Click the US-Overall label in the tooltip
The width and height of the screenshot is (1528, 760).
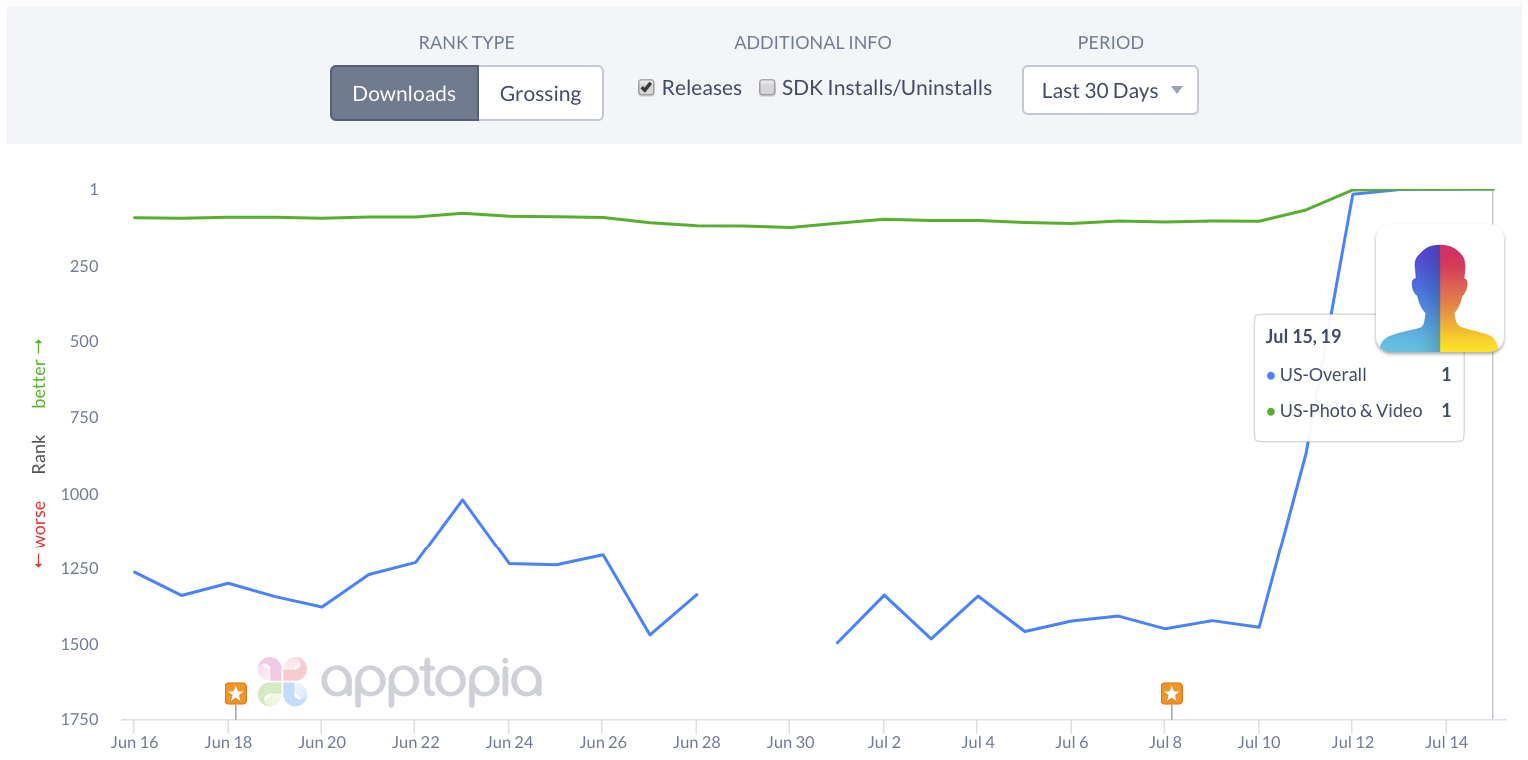(x=1323, y=375)
